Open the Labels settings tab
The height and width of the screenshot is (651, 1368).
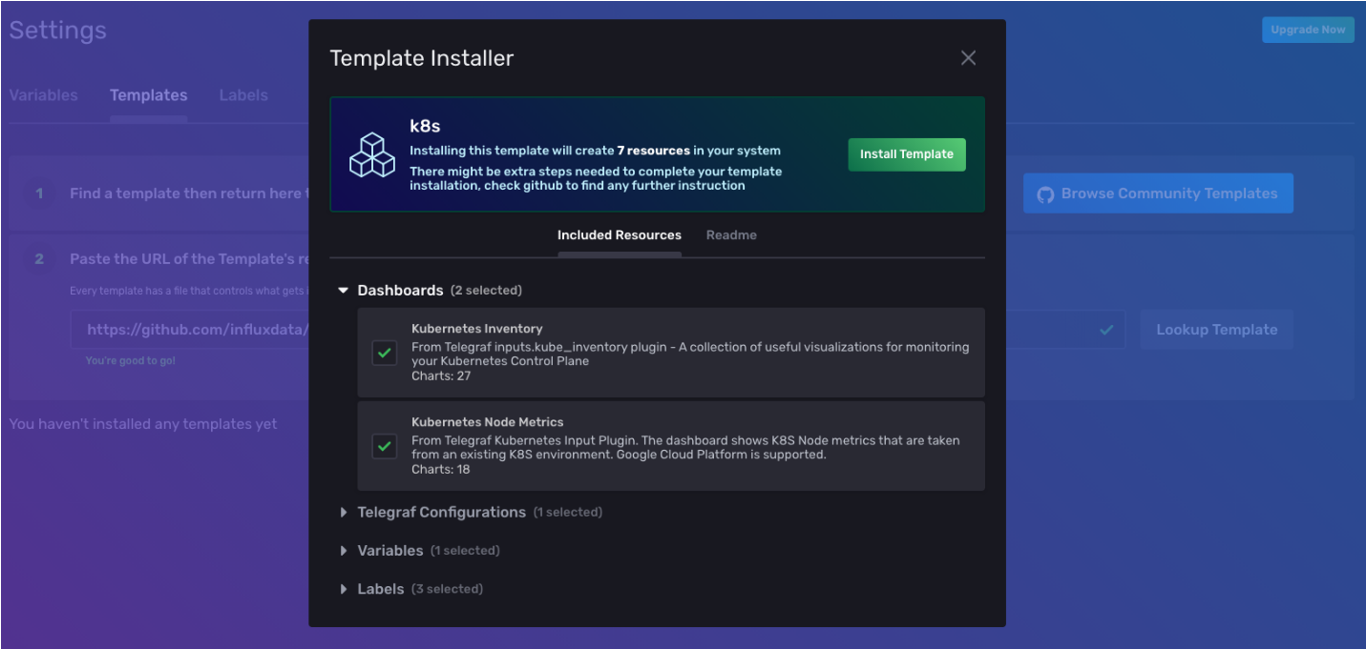click(243, 95)
